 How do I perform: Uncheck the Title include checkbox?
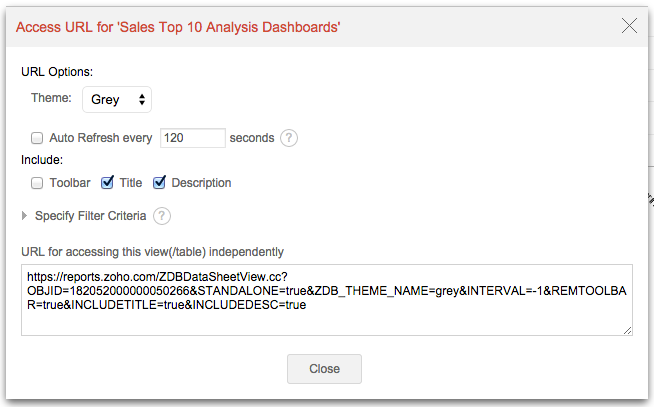tap(108, 183)
